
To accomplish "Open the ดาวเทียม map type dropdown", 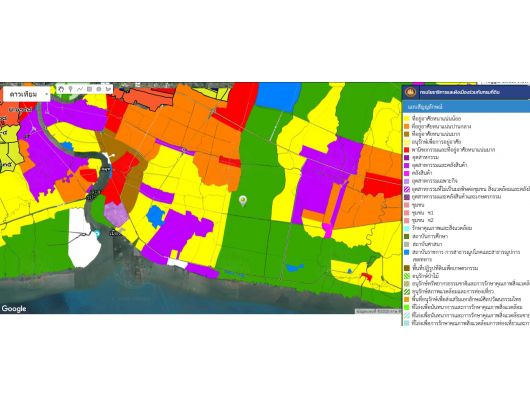I will point(27,94).
